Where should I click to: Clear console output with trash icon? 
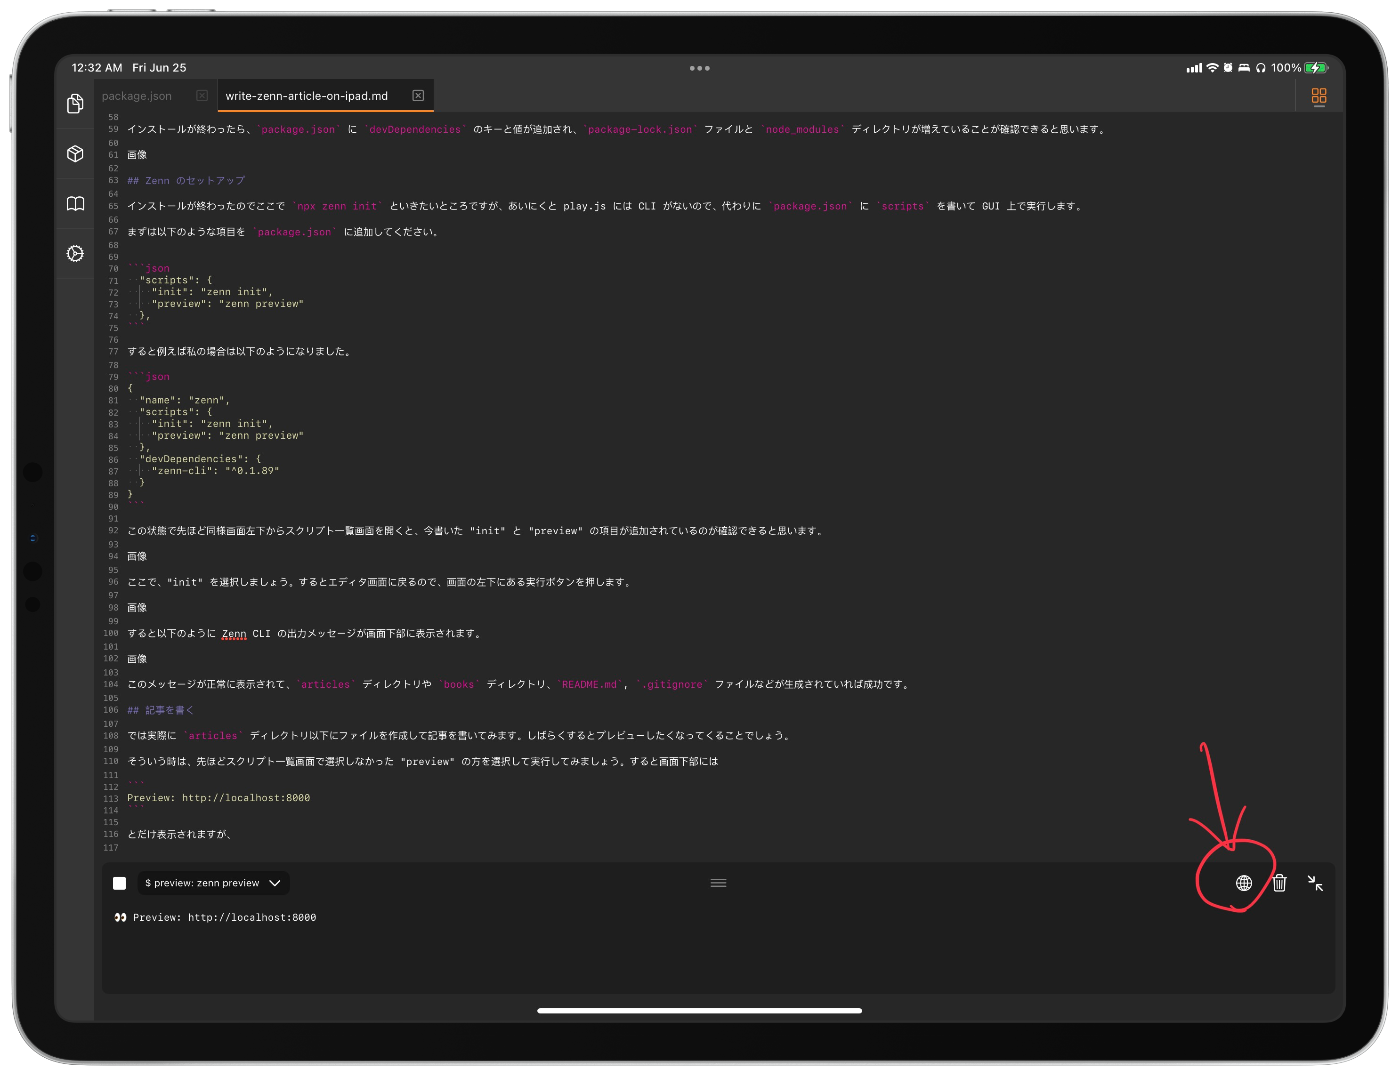coord(1280,883)
